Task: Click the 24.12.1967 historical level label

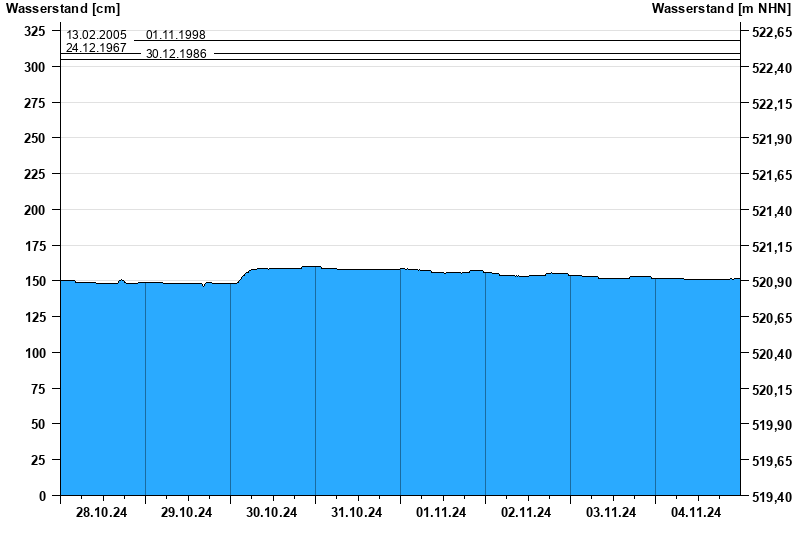Action: [x=96, y=47]
